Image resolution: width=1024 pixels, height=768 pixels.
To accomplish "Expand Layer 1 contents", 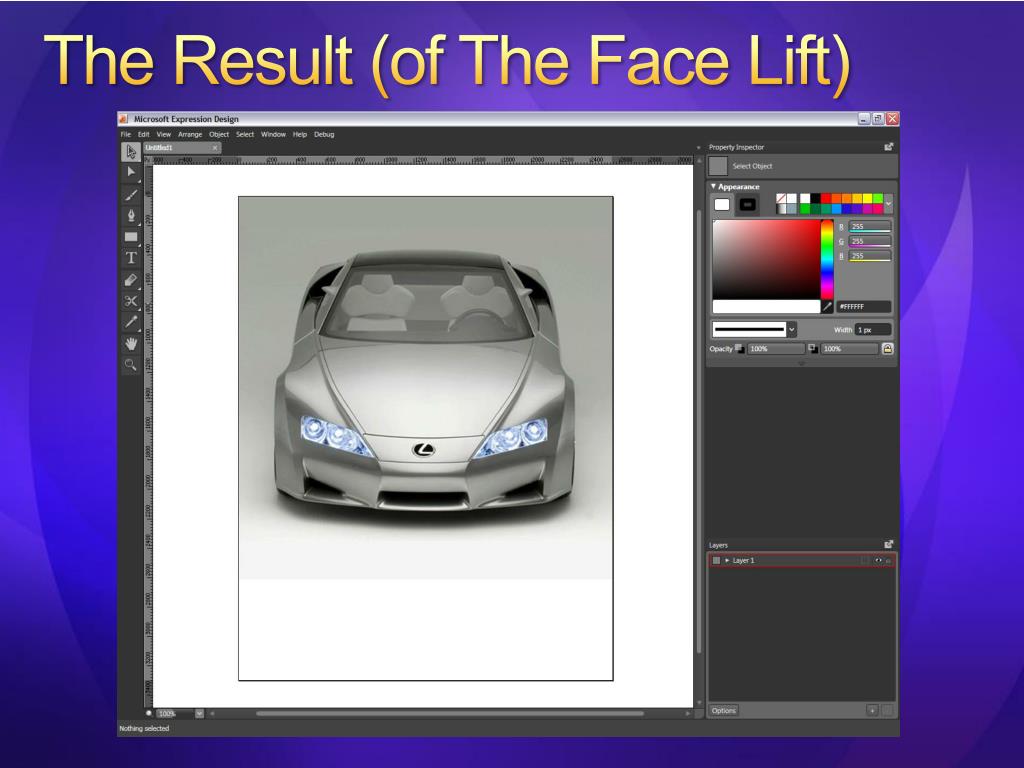I will 728,560.
